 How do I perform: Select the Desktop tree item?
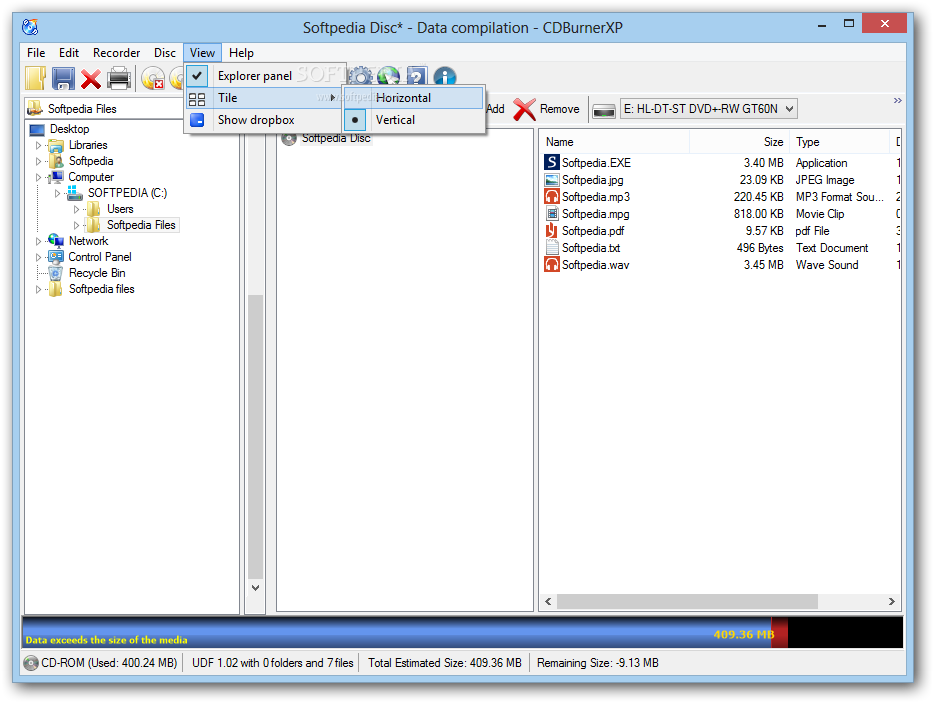coord(69,129)
